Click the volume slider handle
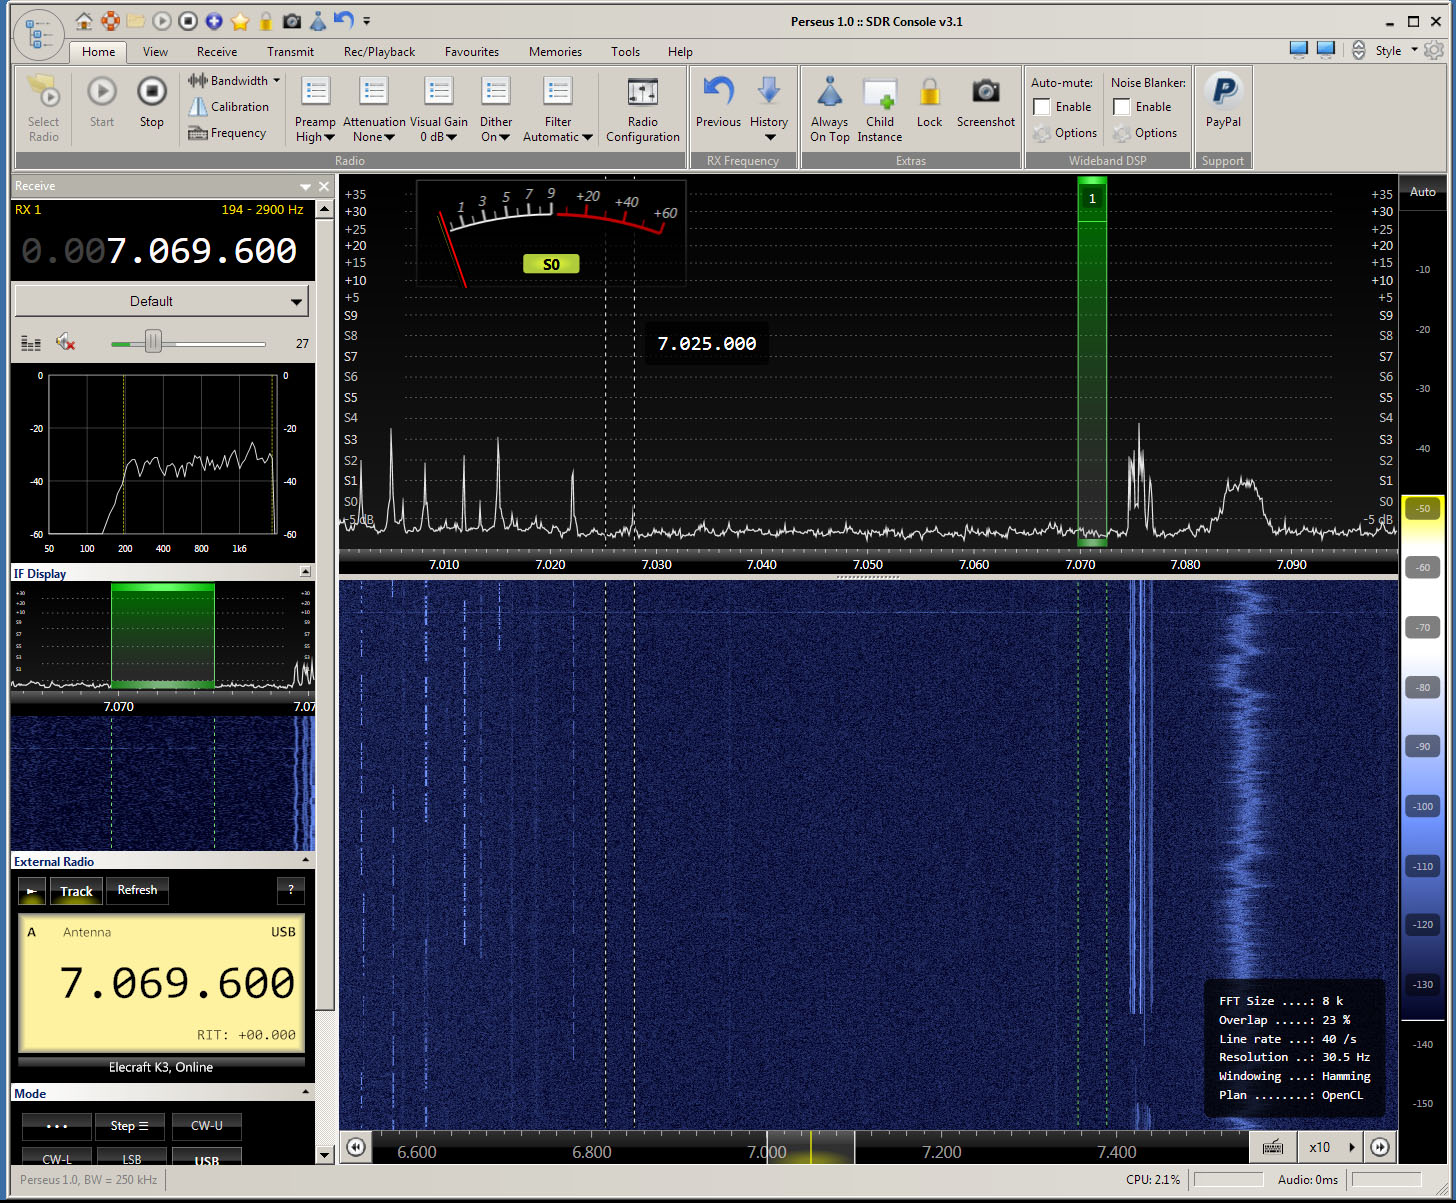 (153, 343)
